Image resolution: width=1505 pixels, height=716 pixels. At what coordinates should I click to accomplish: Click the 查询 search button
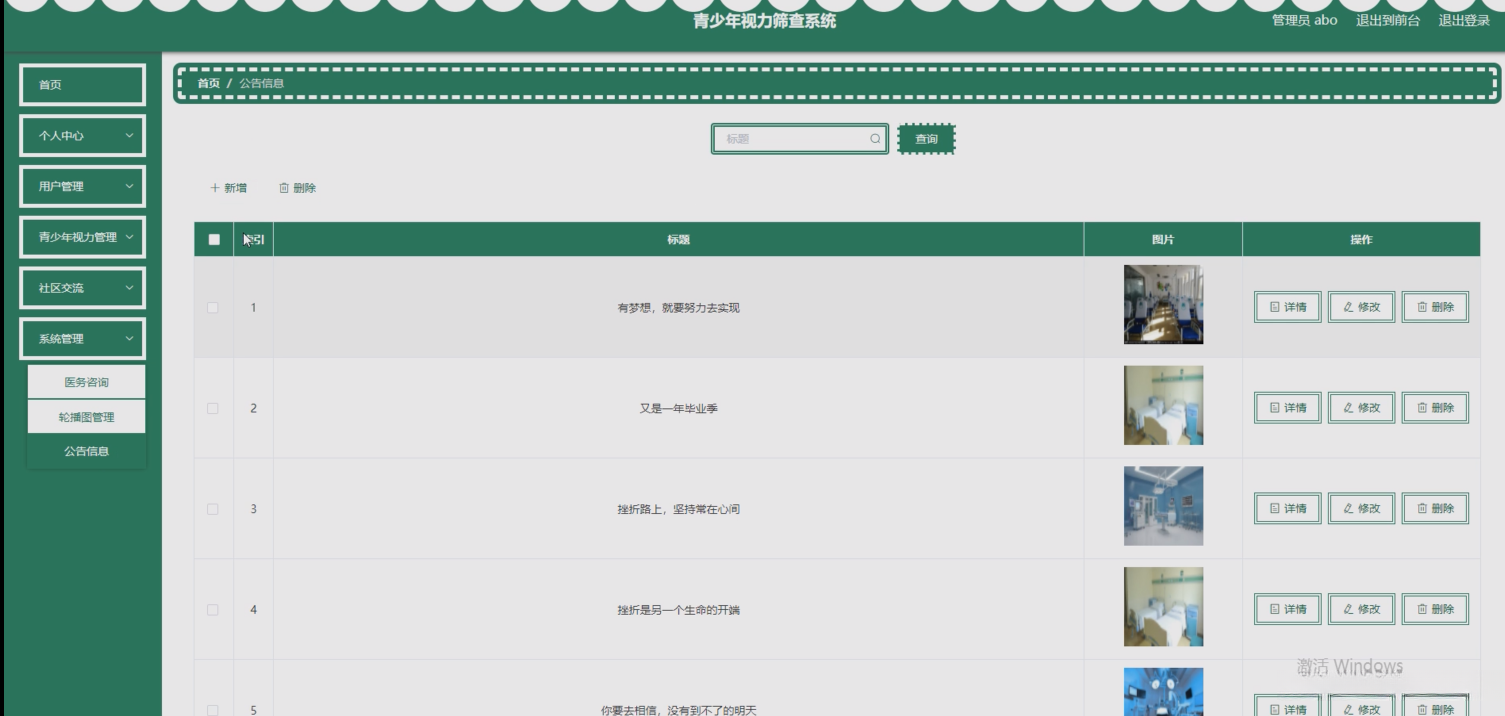click(x=927, y=139)
